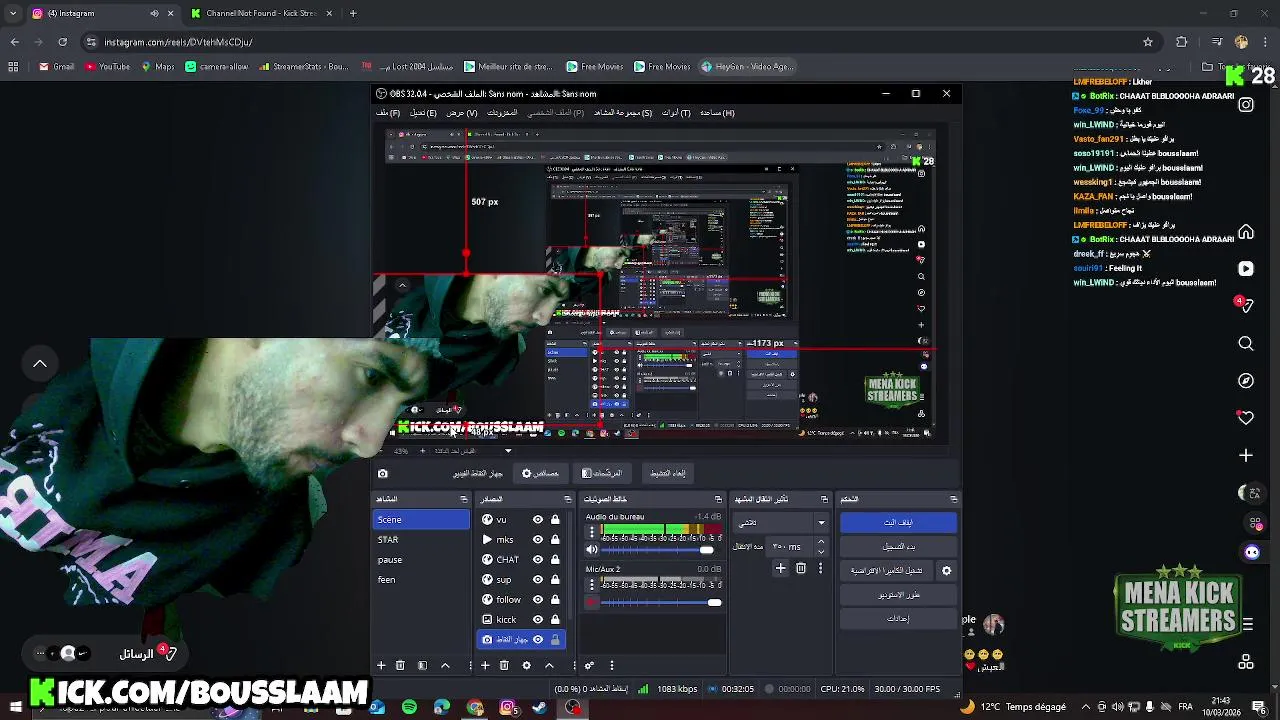
Task: Toggle eye icon for follow source
Action: (538, 600)
